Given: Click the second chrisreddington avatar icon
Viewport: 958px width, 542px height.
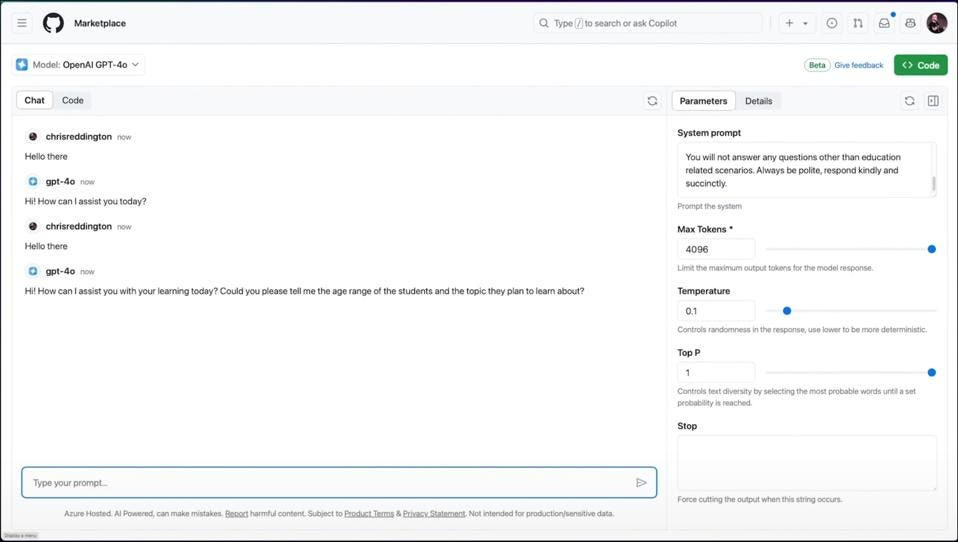Looking at the screenshot, I should [33, 227].
